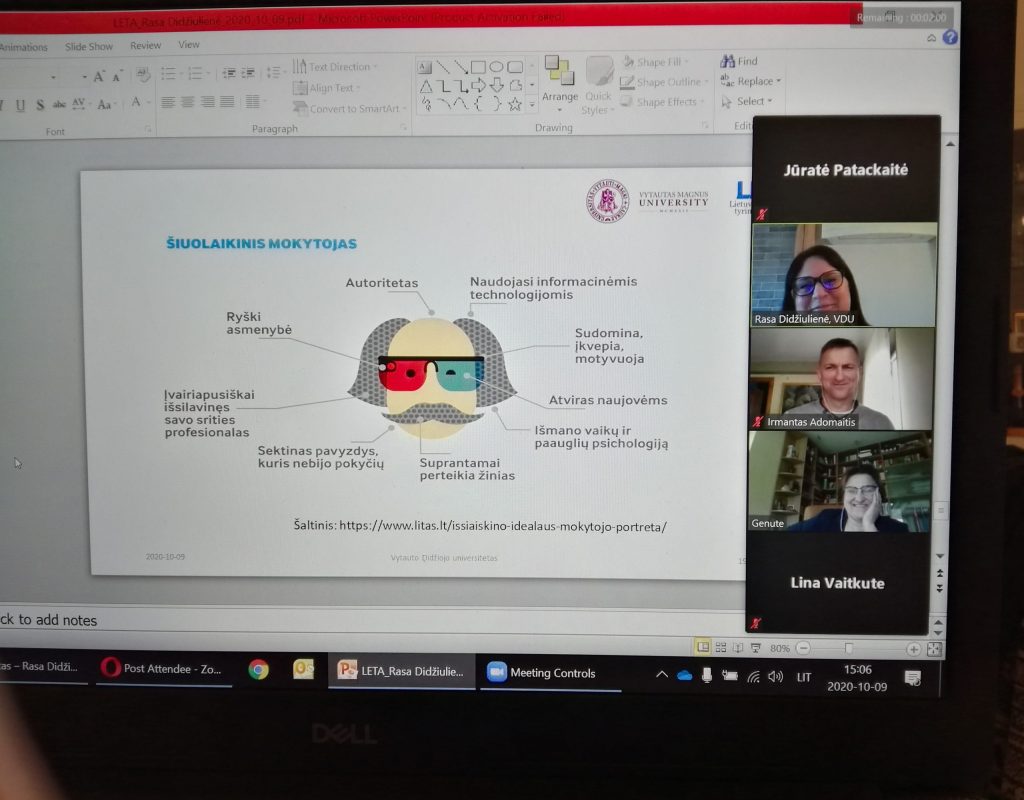Click the Find binoculars icon
Image resolution: width=1024 pixels, height=800 pixels.
point(727,61)
